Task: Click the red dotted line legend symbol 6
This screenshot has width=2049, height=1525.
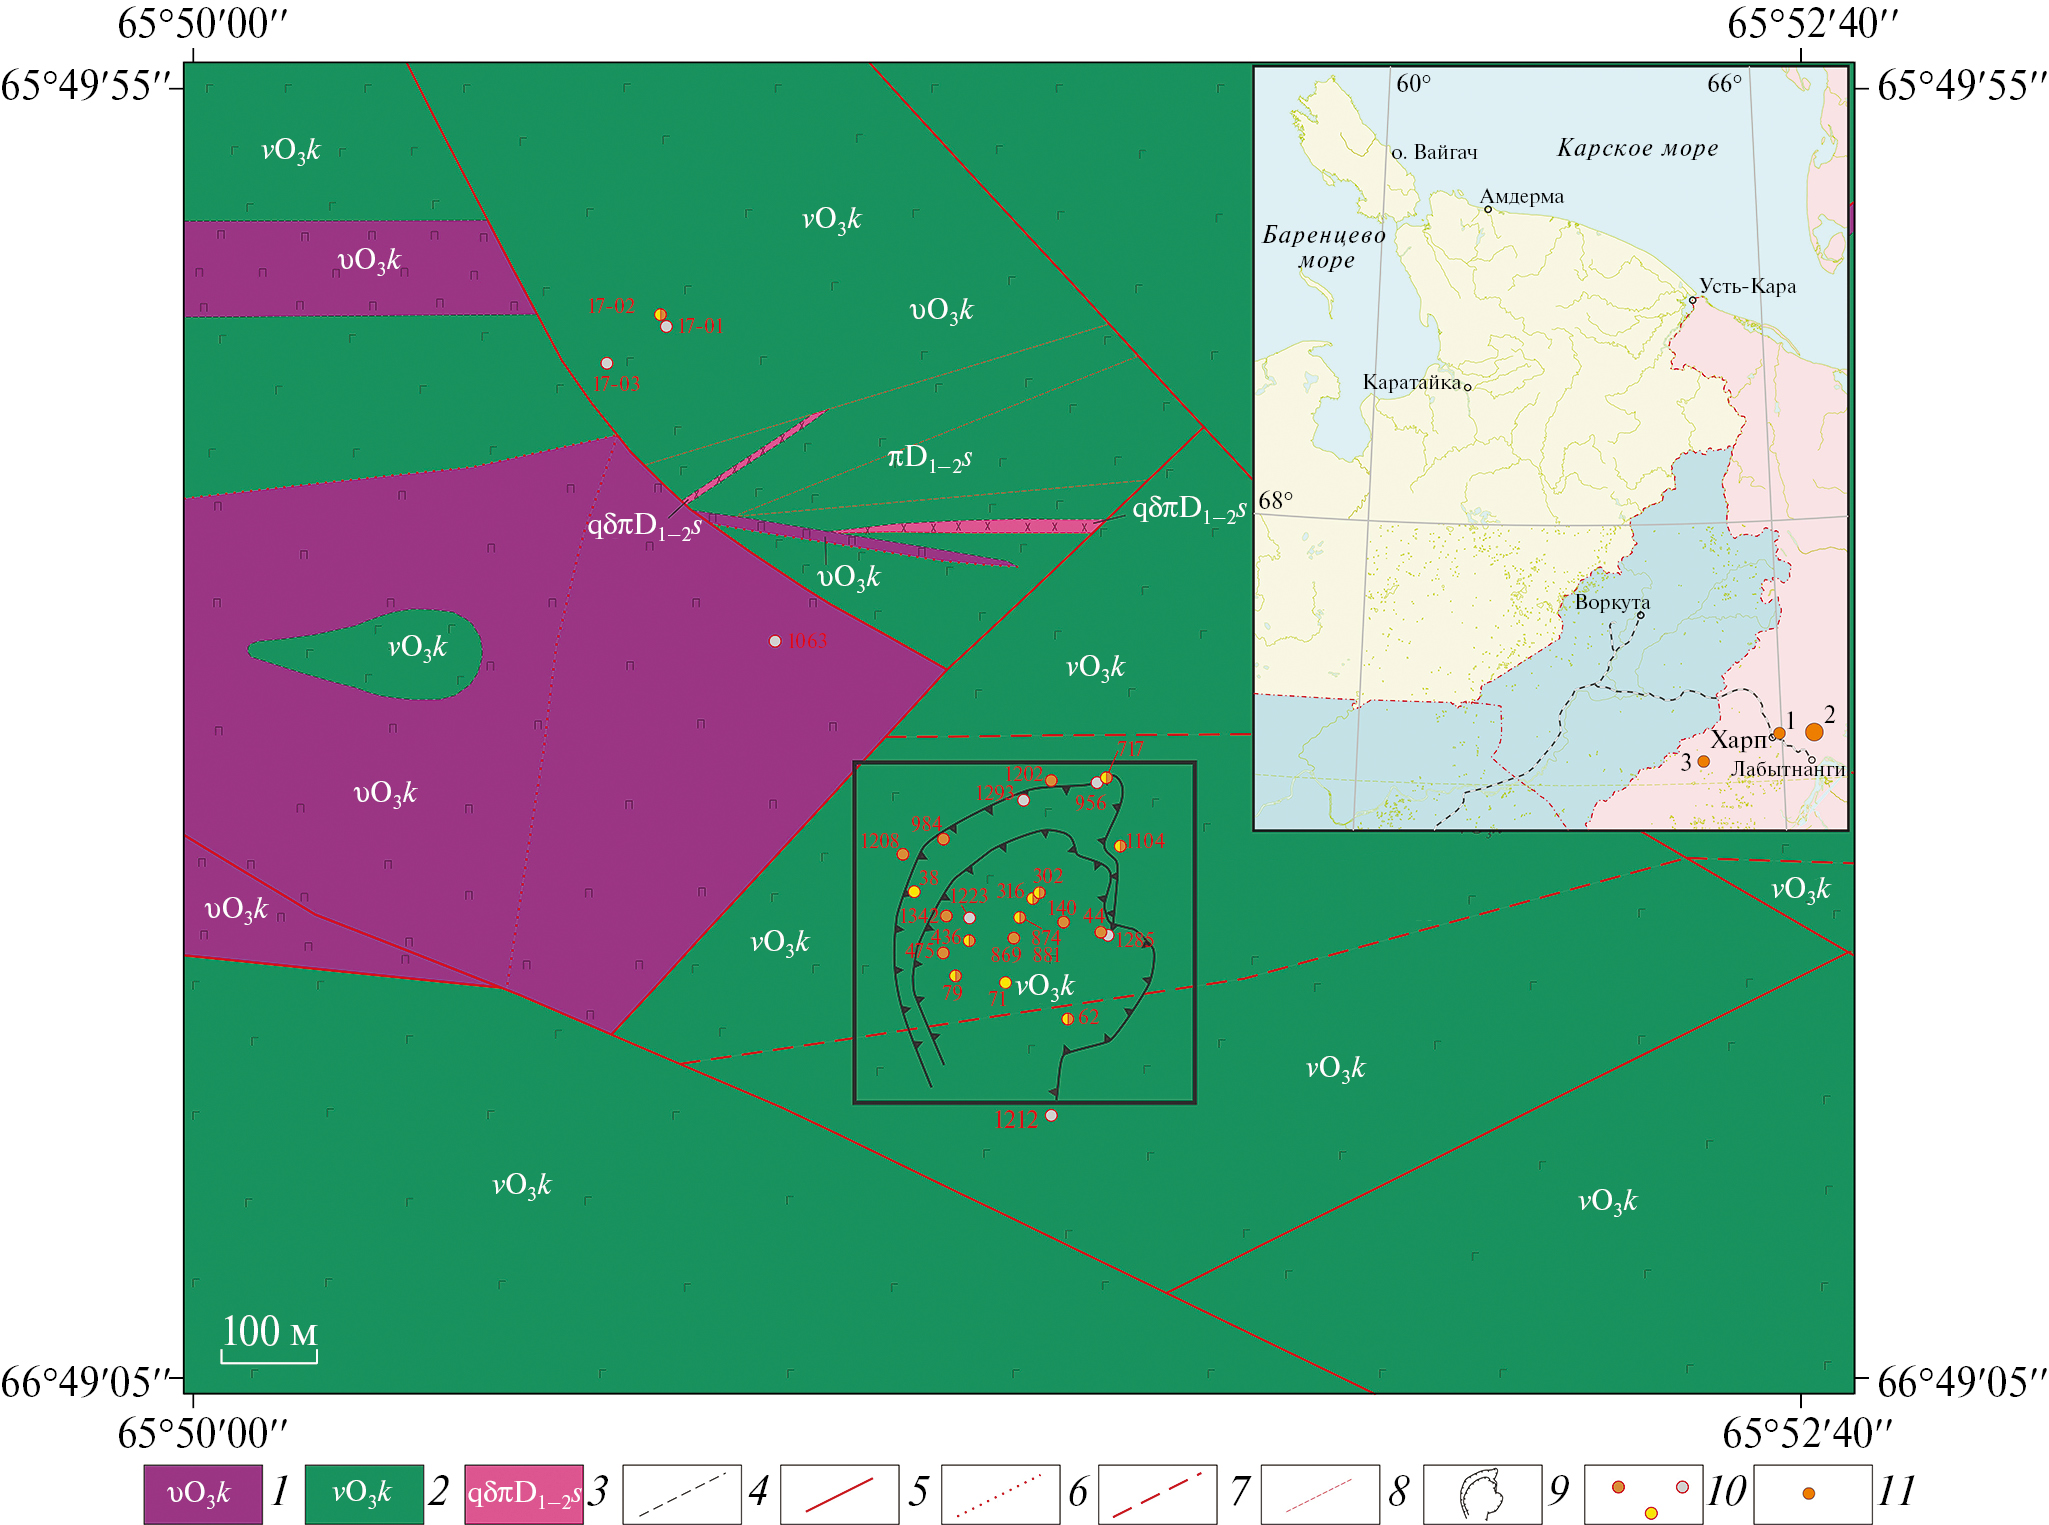Action: [1000, 1494]
